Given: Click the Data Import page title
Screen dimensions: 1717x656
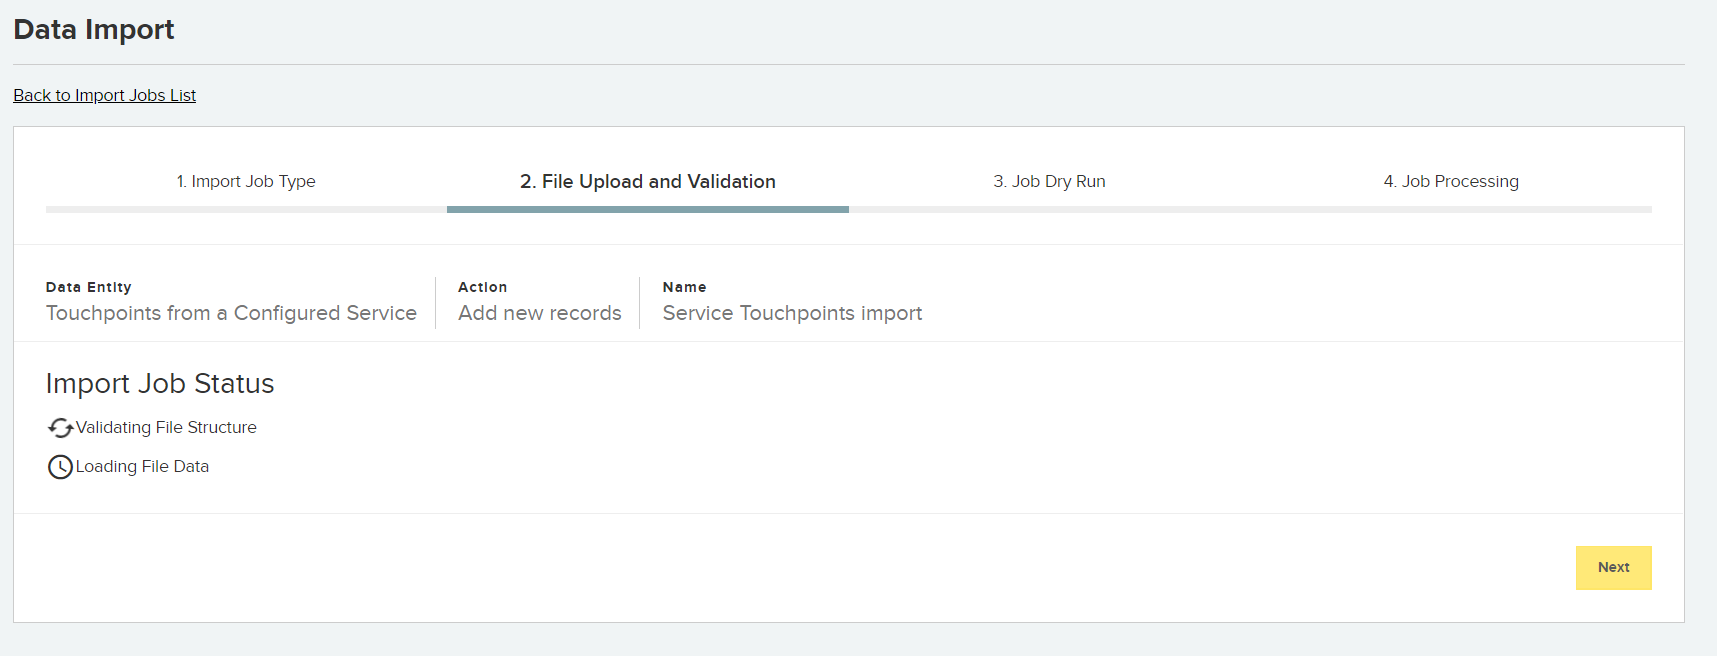Looking at the screenshot, I should [94, 29].
